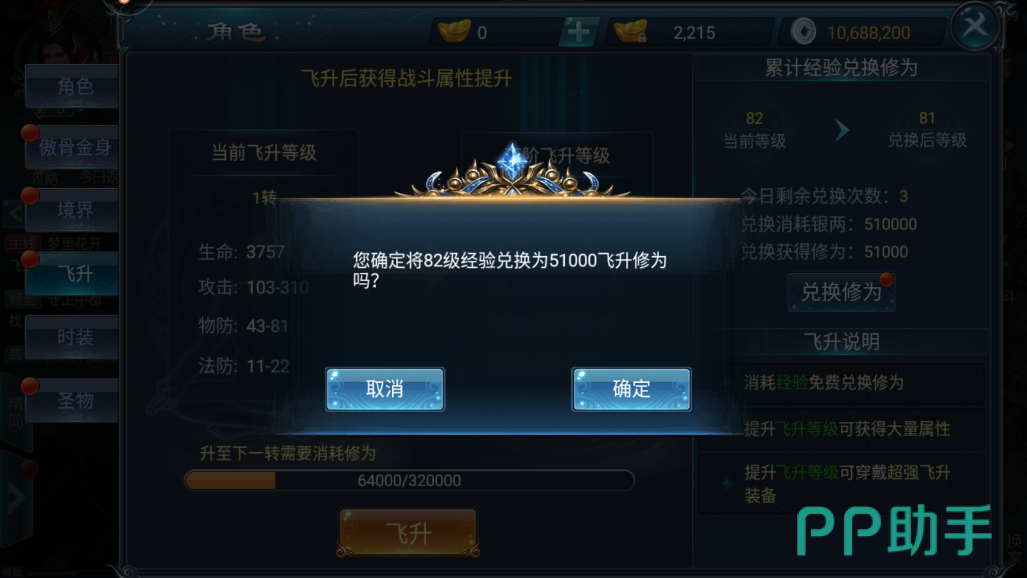This screenshot has height=578, width=1027.
Task: Open the 圣物 side tab
Action: (x=72, y=400)
